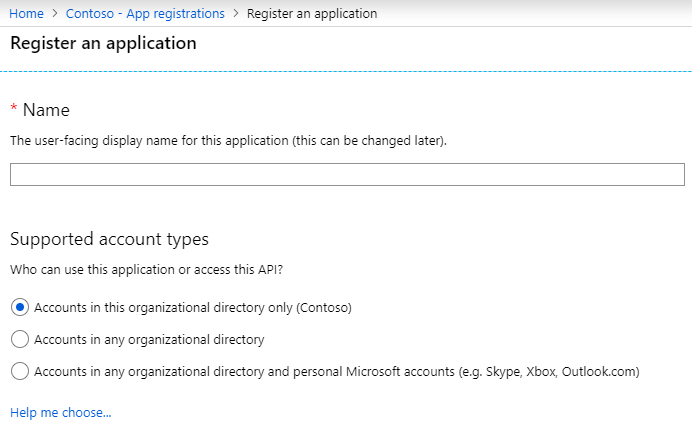Click the red required asterisk beside Name
Image resolution: width=692 pixels, height=427 pixels.
(x=14, y=109)
